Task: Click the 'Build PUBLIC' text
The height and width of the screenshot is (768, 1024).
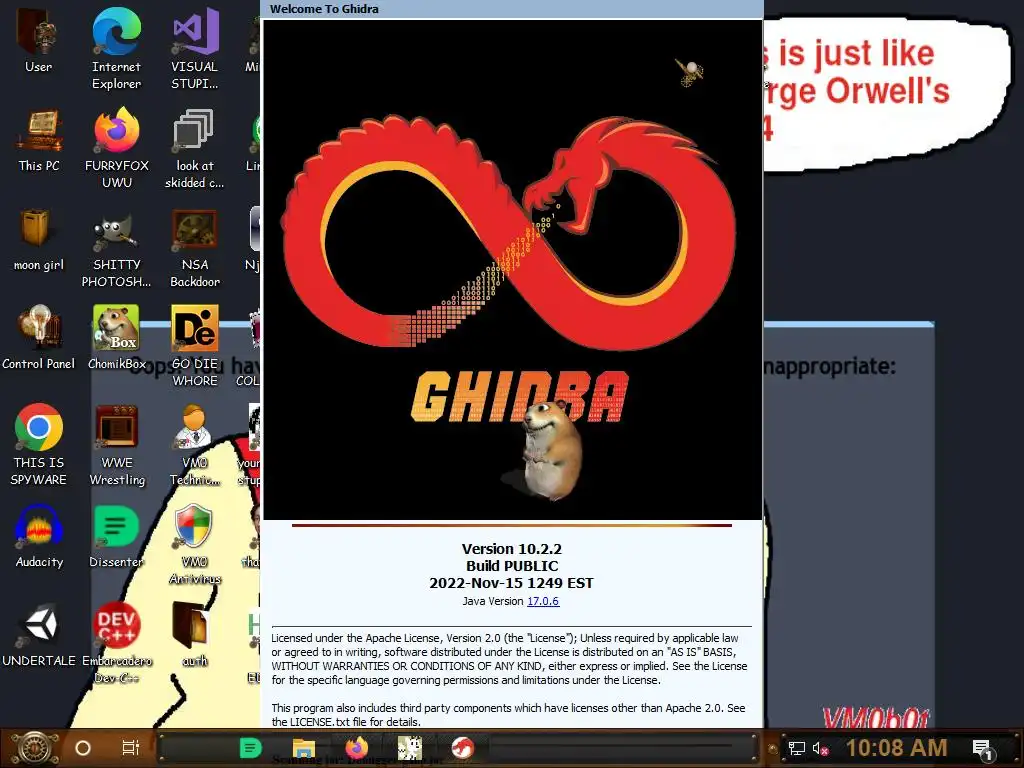Action: 512,566
